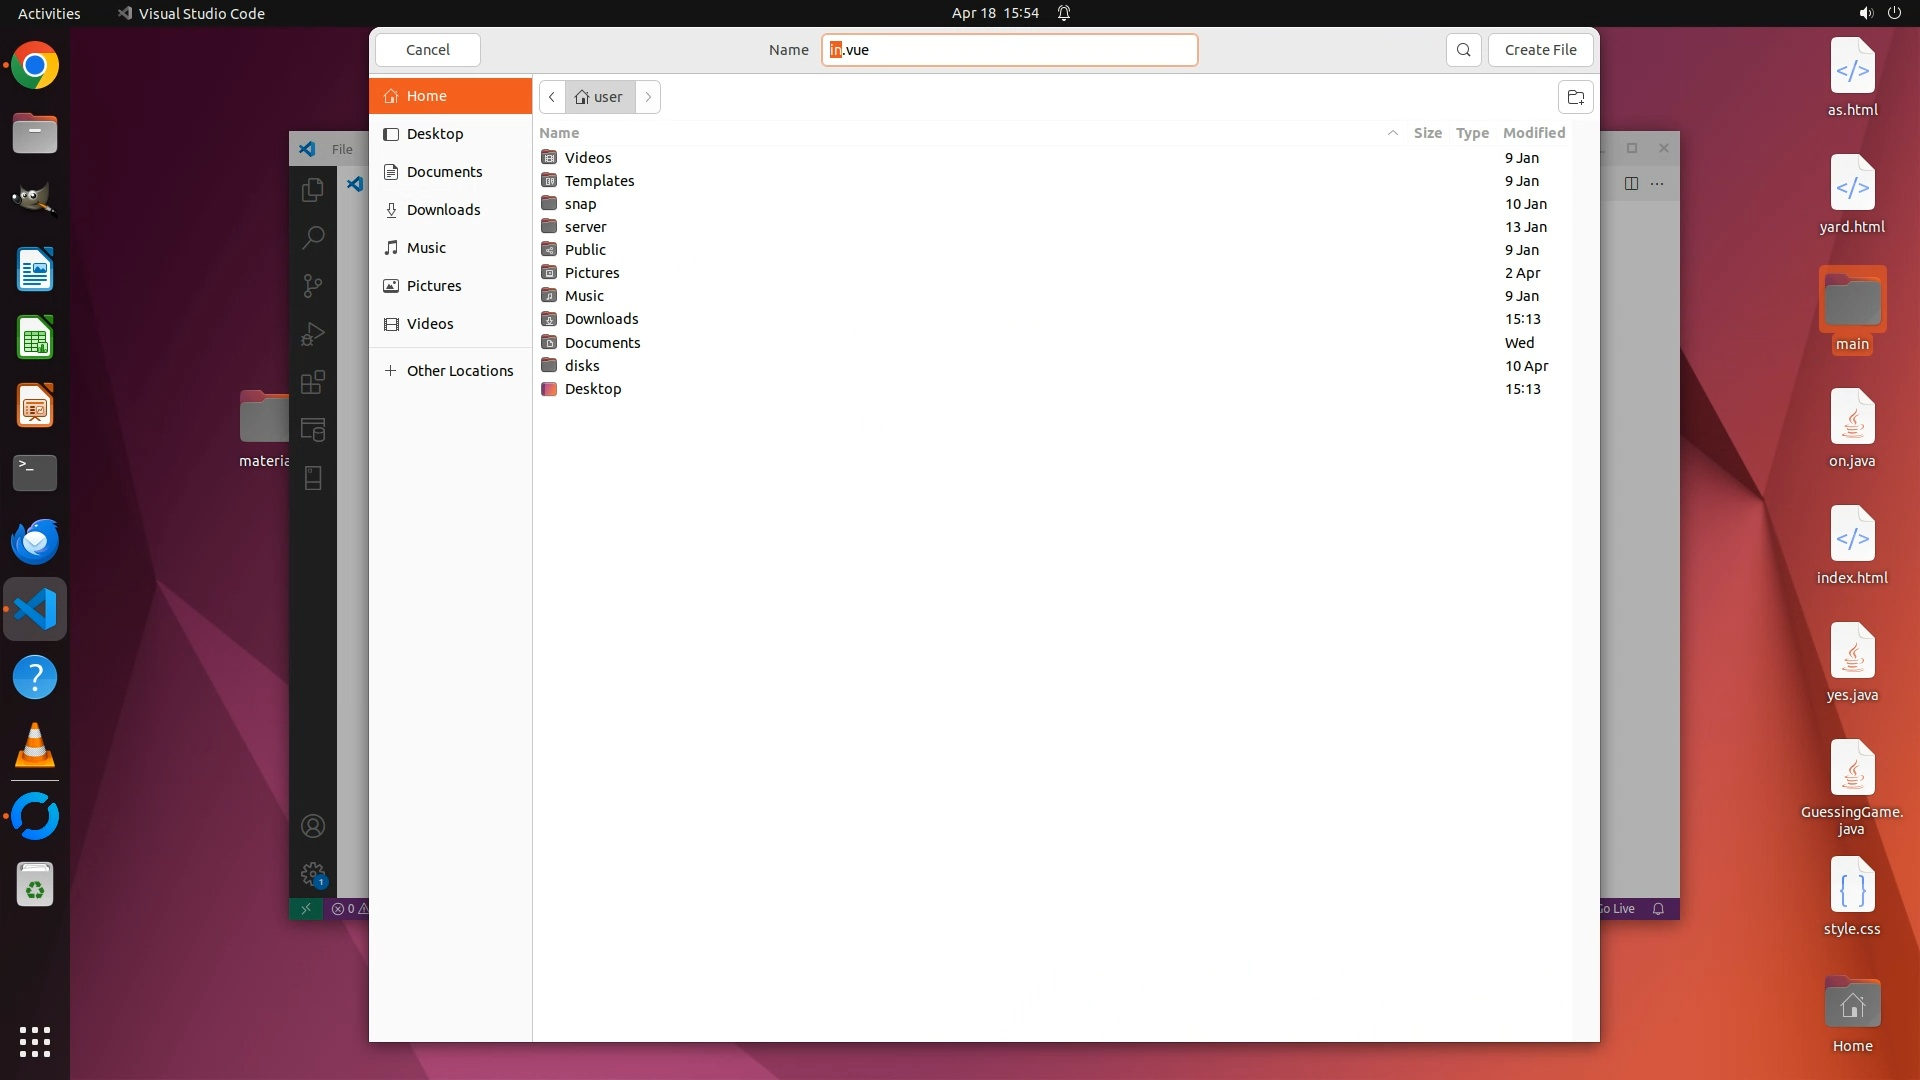Click the notification bell in top bar
Screen dimensions: 1920x1080
(x=1064, y=13)
